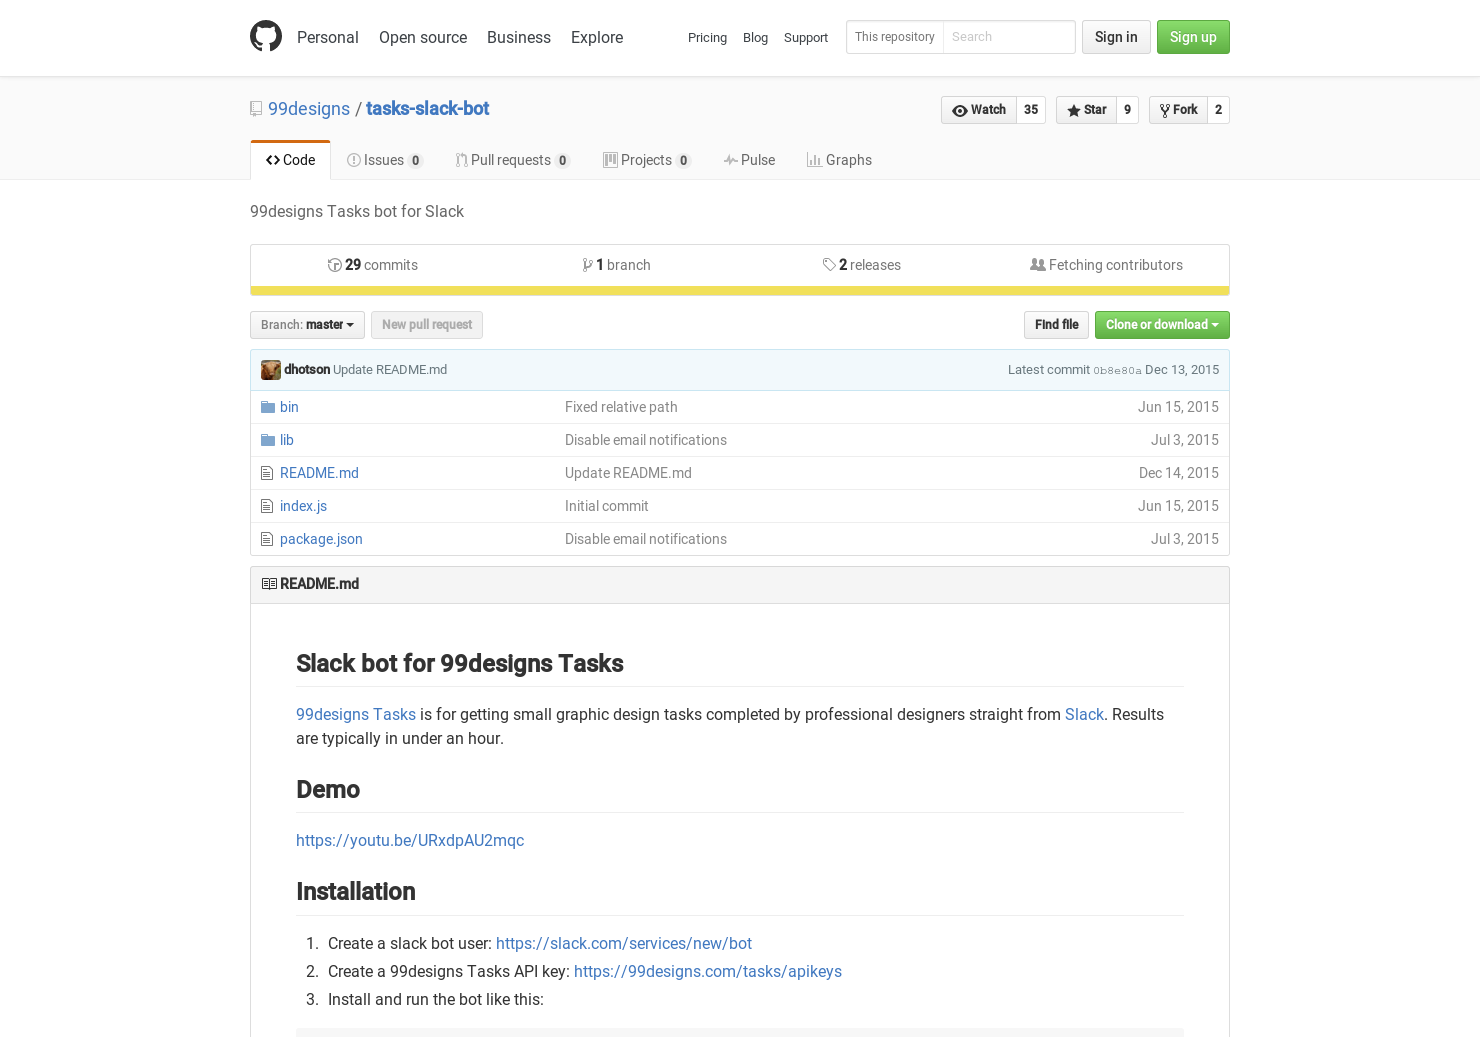Click the GitHub octocat logo
The height and width of the screenshot is (1037, 1480).
click(266, 36)
